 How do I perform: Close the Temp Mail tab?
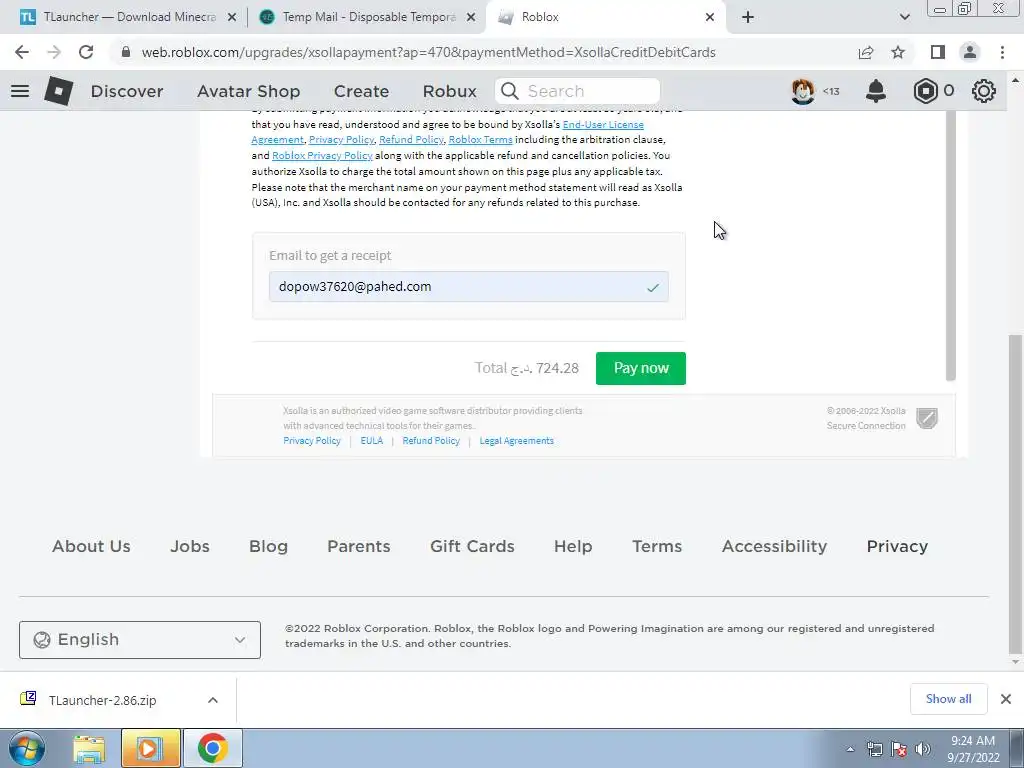(471, 17)
